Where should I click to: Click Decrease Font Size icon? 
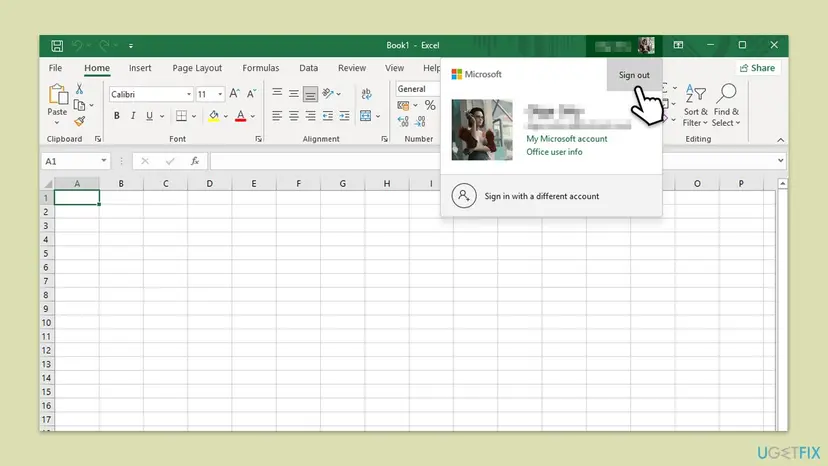click(252, 94)
